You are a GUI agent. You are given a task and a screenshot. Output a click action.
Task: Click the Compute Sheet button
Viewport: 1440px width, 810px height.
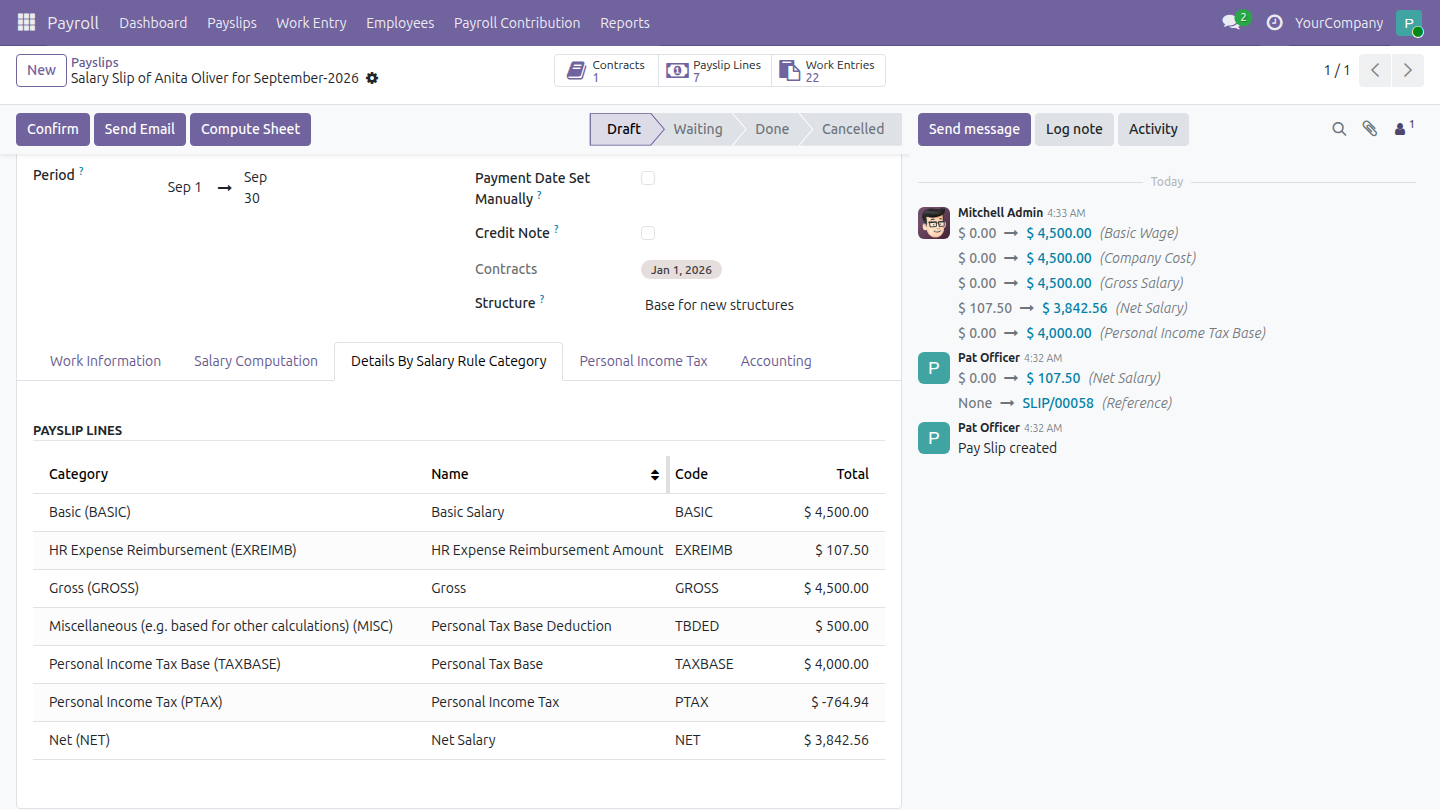click(250, 129)
